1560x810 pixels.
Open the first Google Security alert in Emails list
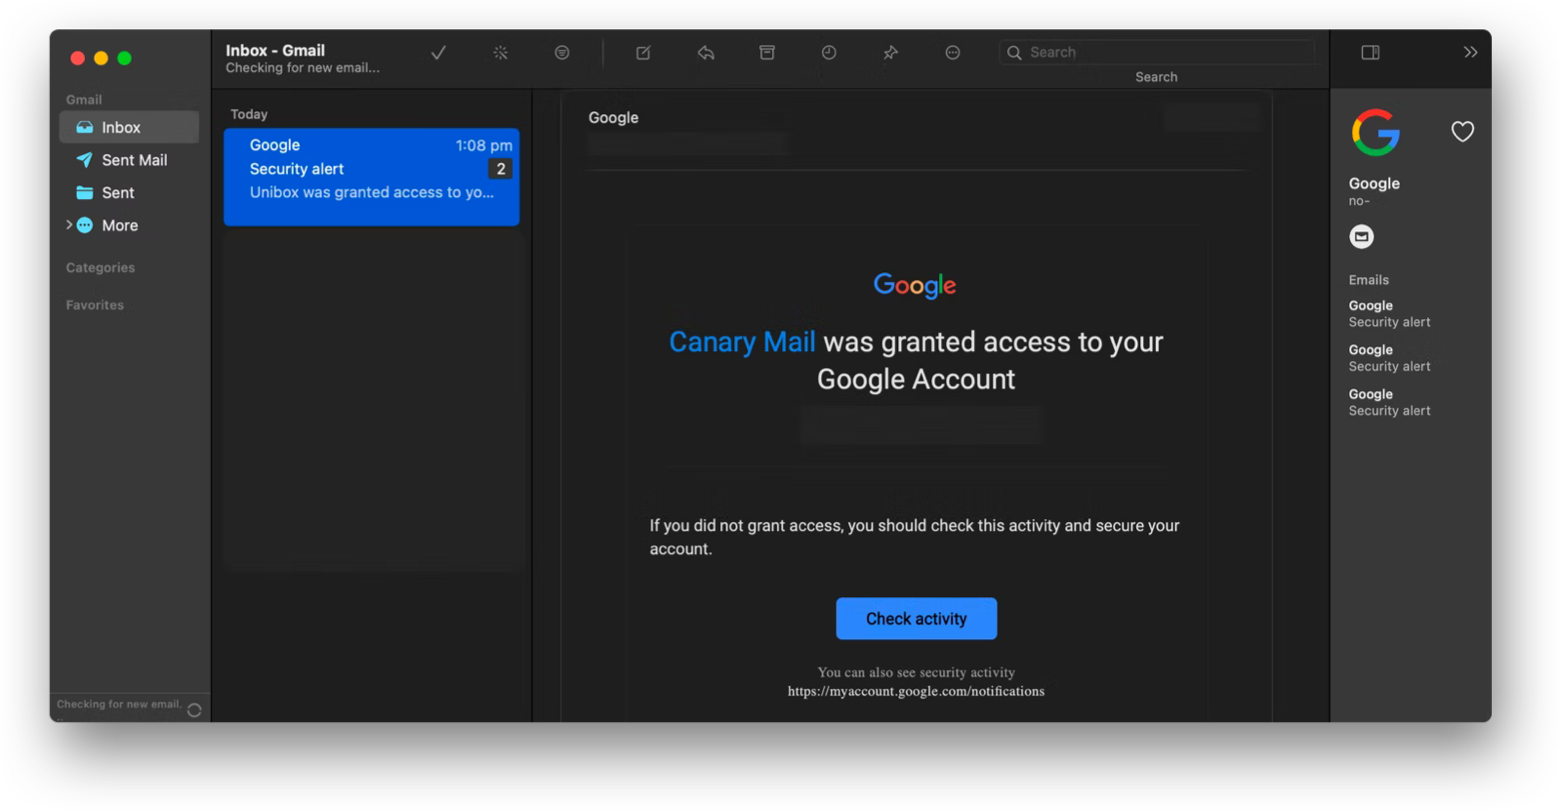[1389, 314]
